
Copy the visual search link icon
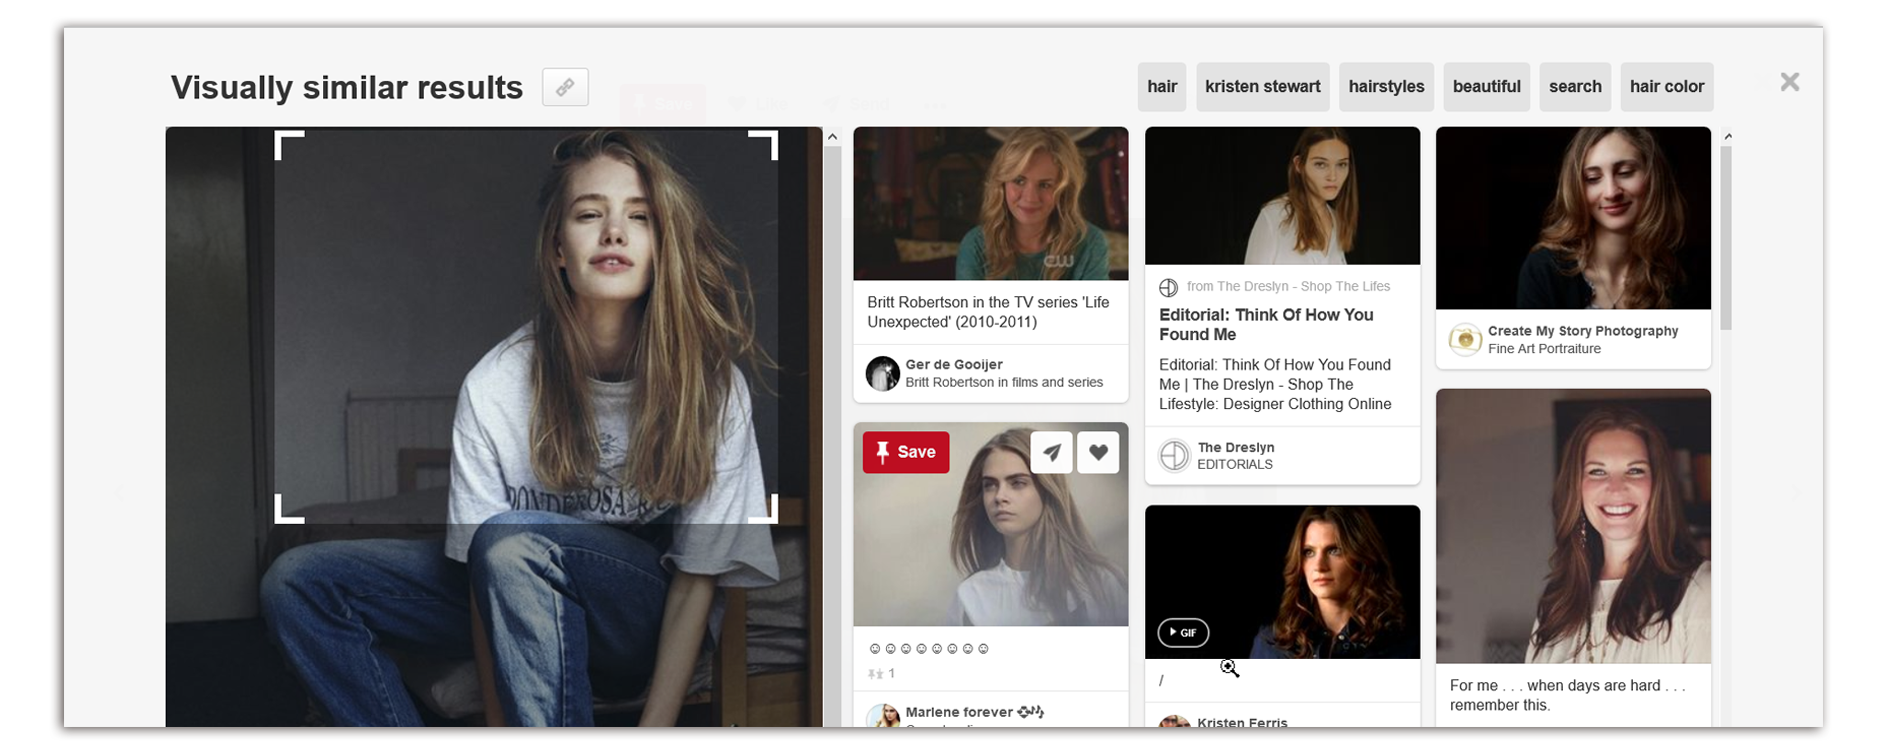click(x=565, y=87)
